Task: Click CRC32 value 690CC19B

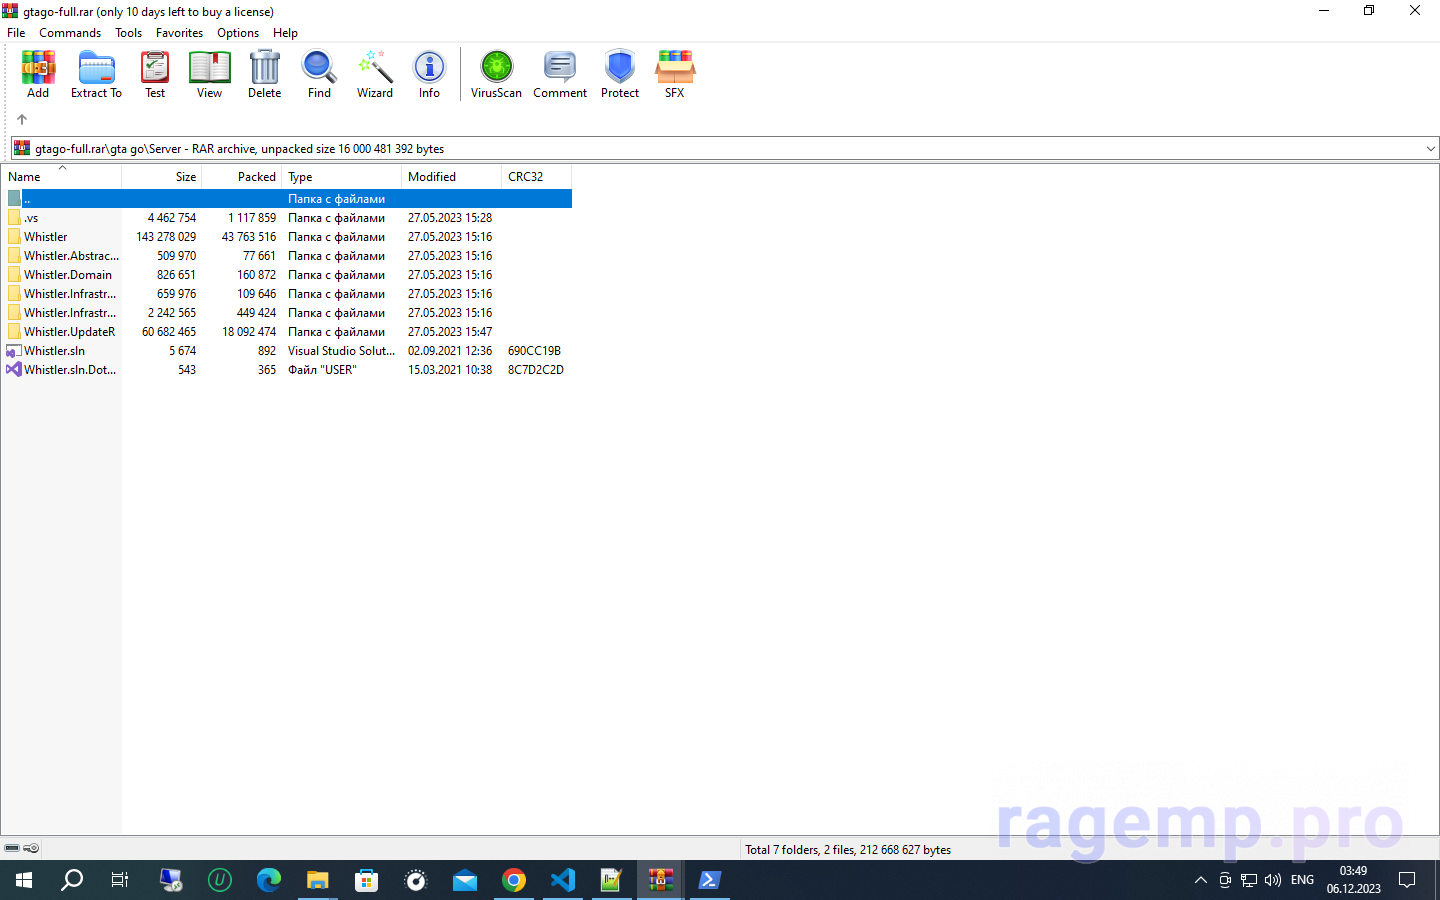Action: coord(534,350)
